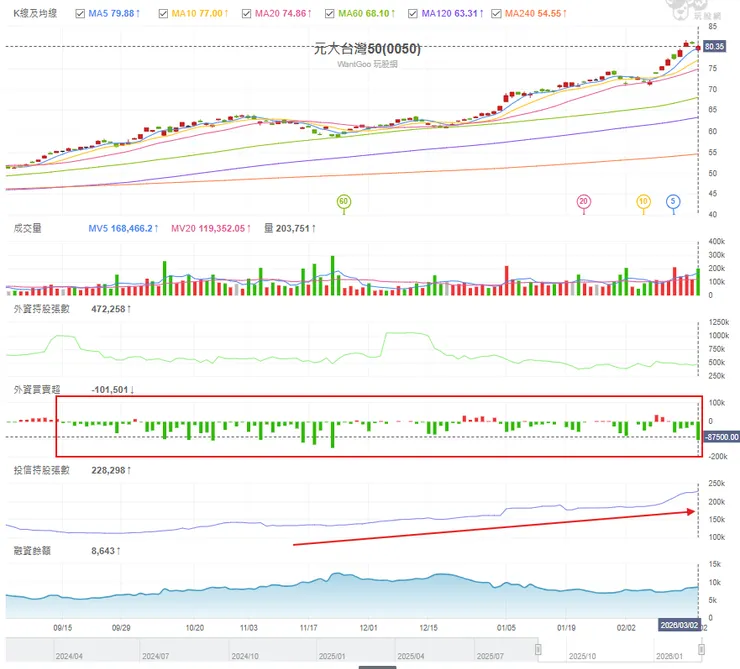740x669 pixels.
Task: Click the 外資買賣超 panel title
Action: (x=37, y=390)
